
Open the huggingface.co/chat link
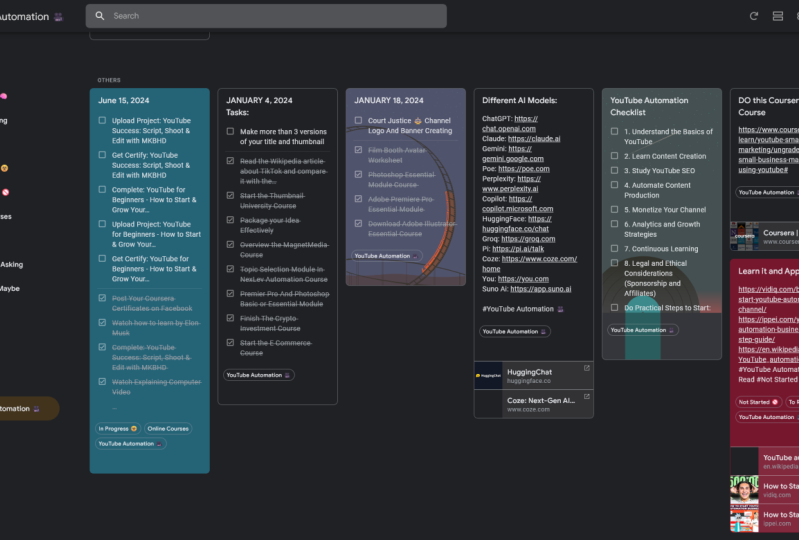pyautogui.click(x=515, y=229)
